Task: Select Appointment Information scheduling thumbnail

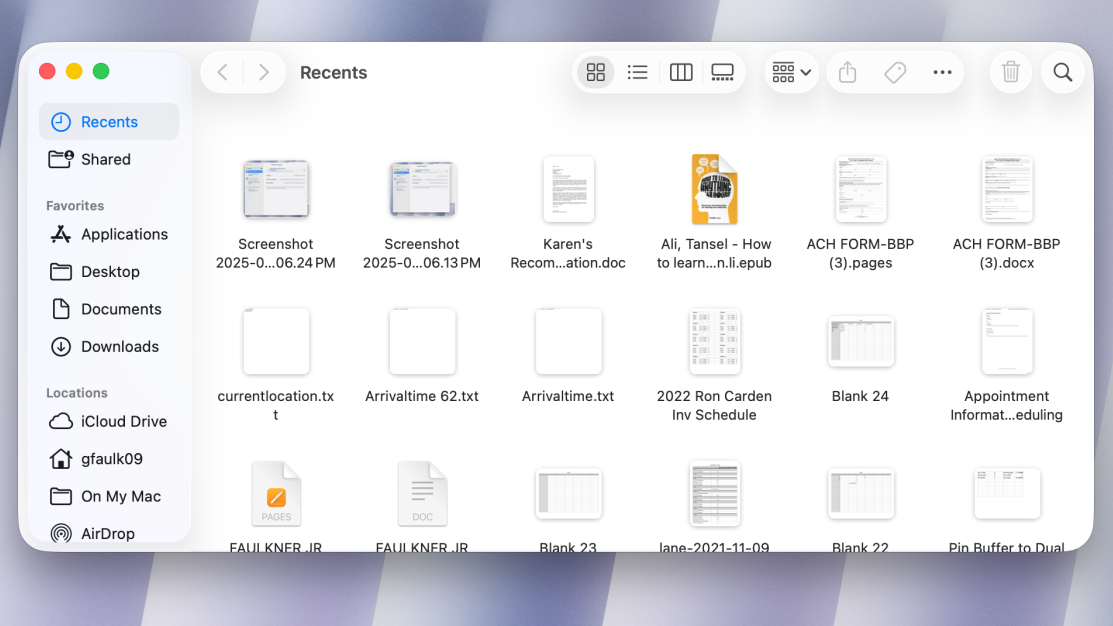Action: pyautogui.click(x=1007, y=341)
